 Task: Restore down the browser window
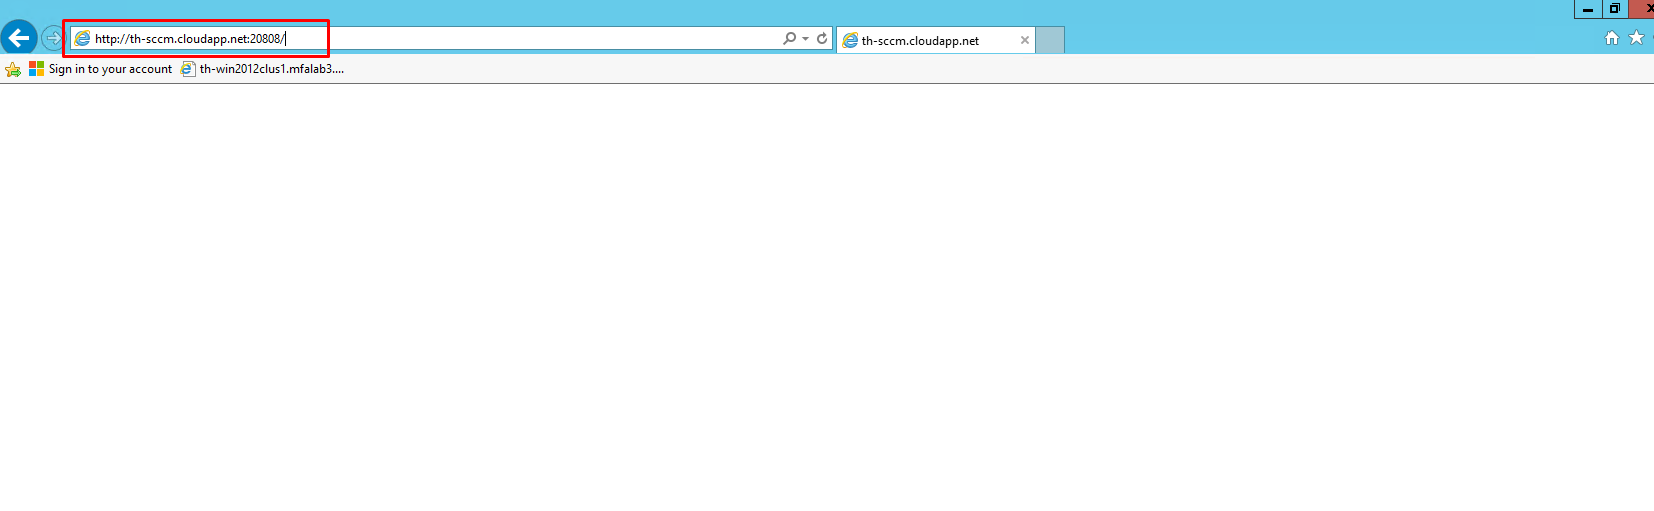click(x=1614, y=9)
